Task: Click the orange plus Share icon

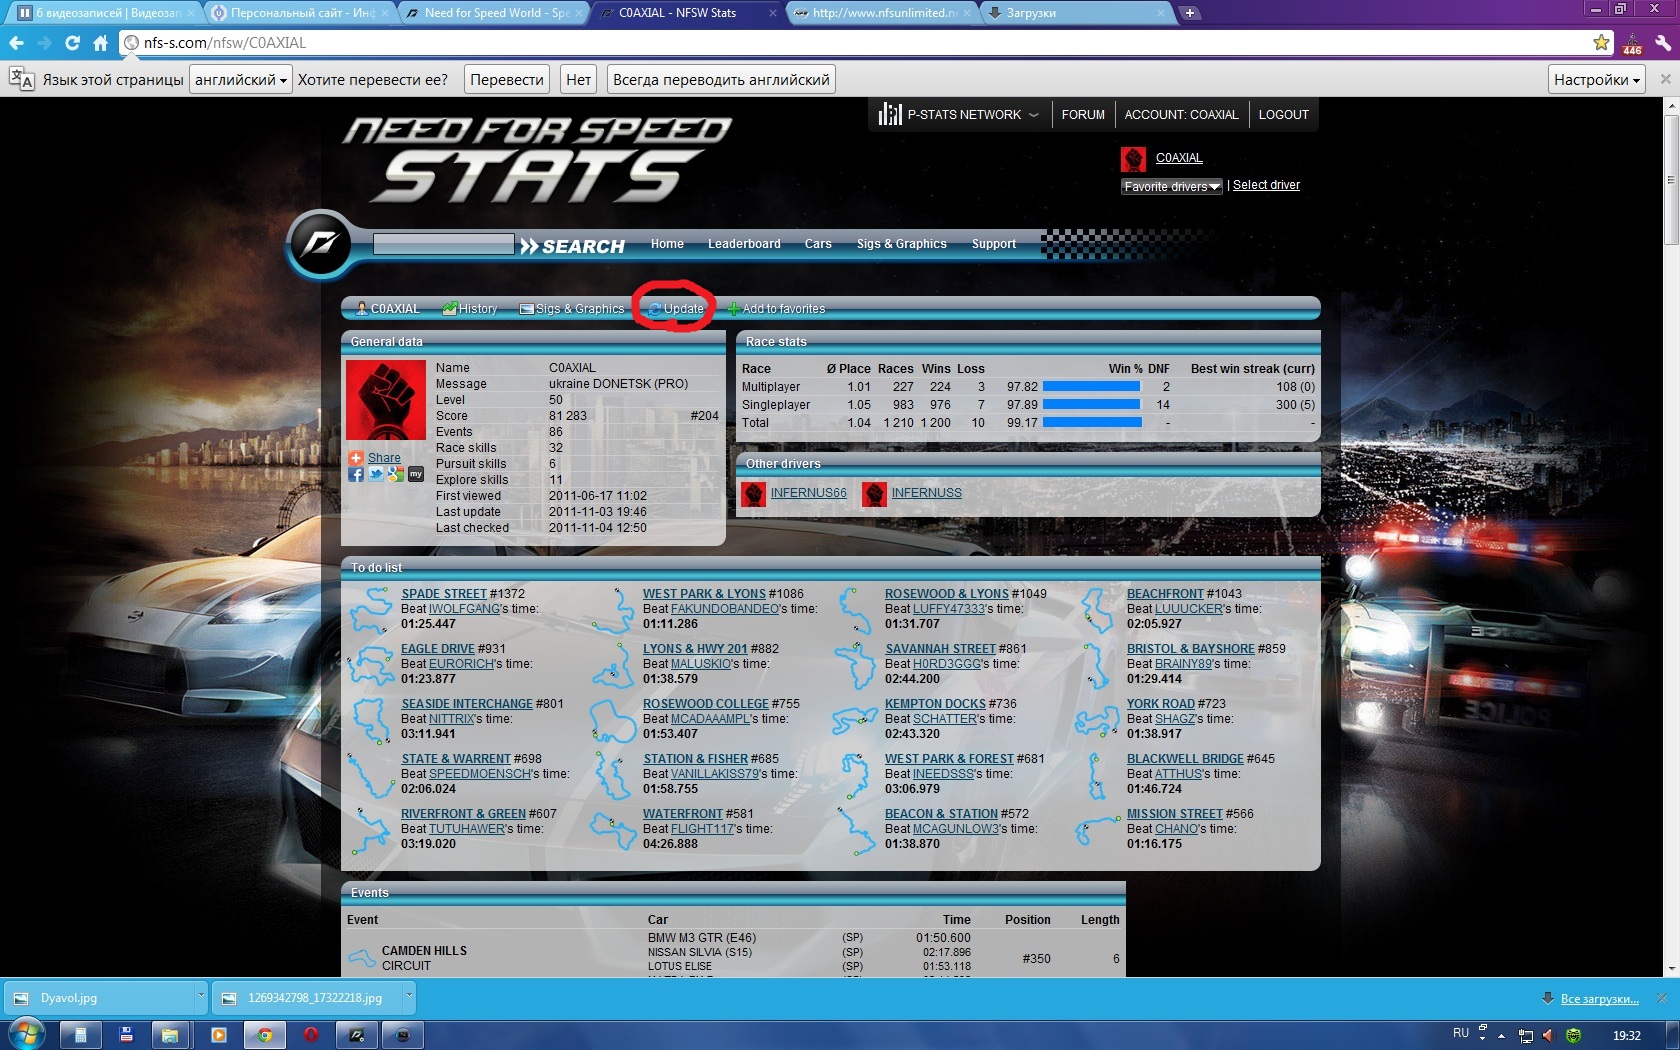Action: [356, 457]
